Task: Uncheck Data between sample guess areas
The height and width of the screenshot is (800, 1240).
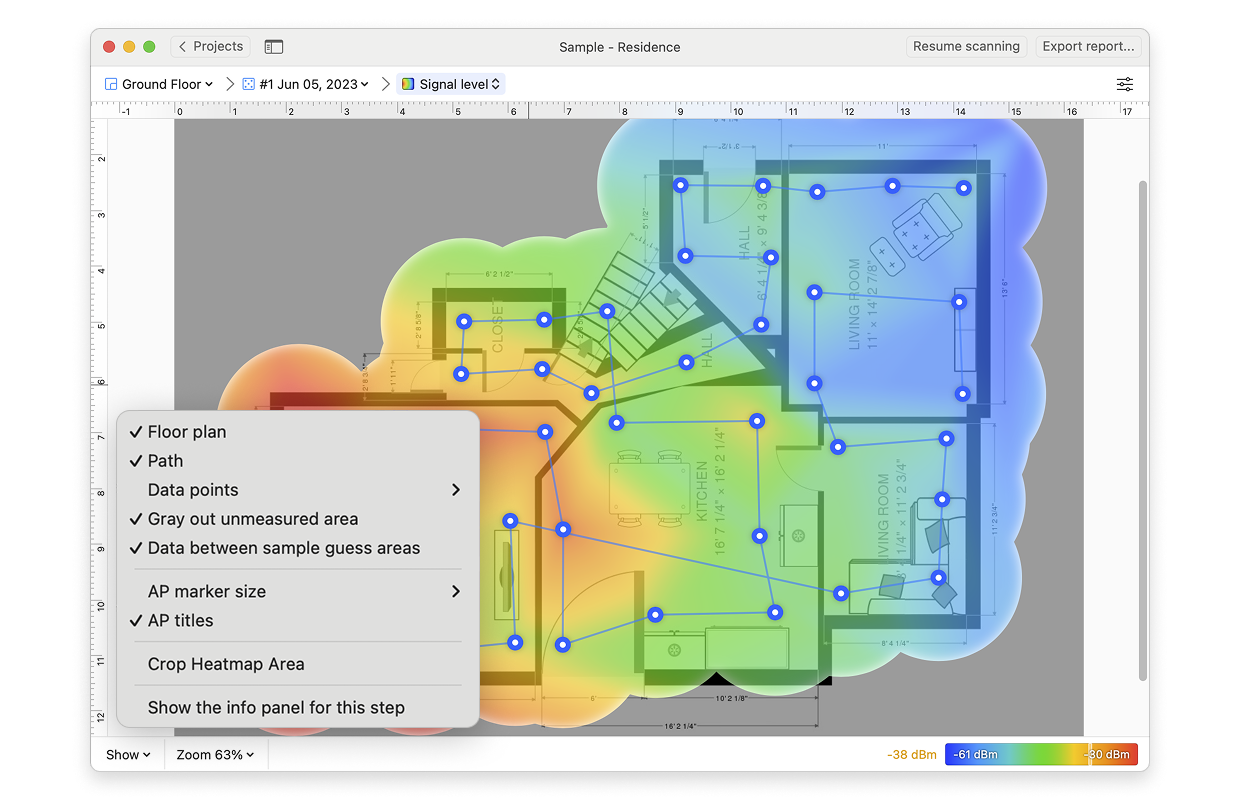Action: click(298, 548)
